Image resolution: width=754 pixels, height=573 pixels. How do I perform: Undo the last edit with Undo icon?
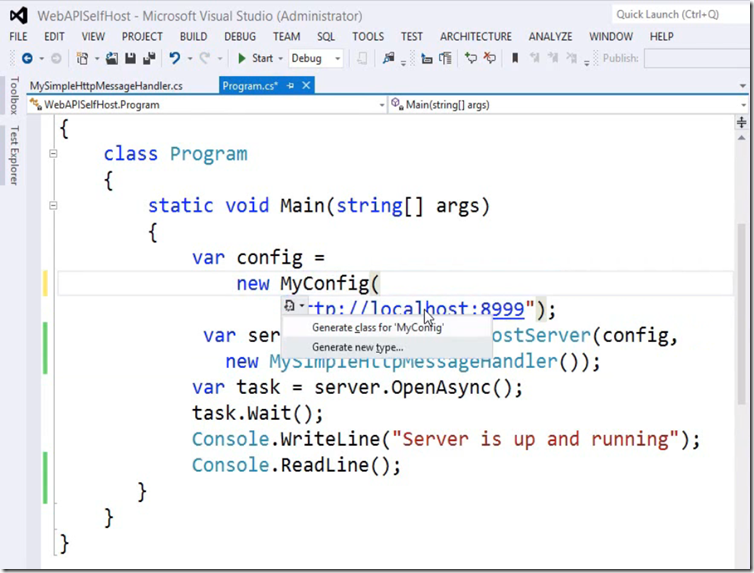pos(174,59)
